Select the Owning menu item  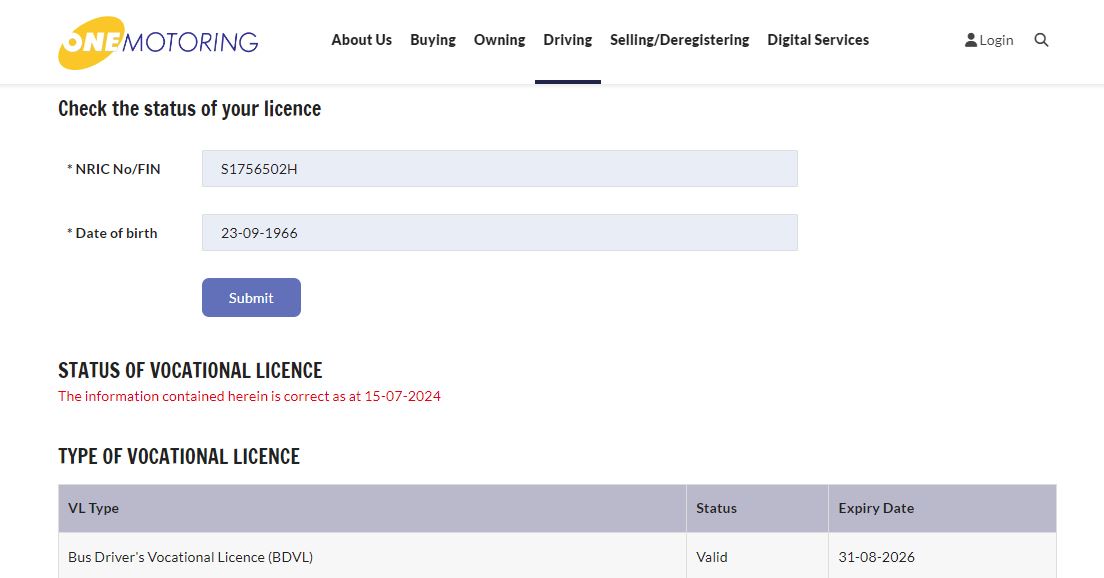pyautogui.click(x=499, y=40)
